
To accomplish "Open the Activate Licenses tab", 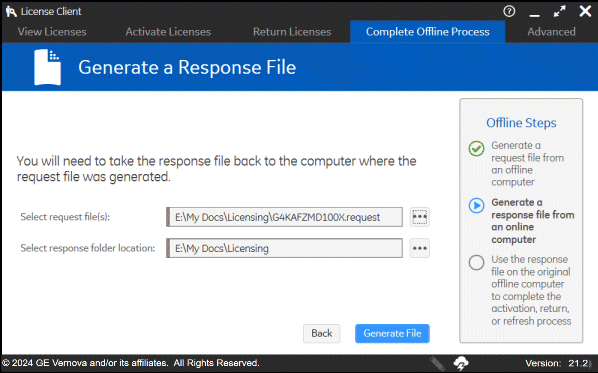I will pos(168,32).
